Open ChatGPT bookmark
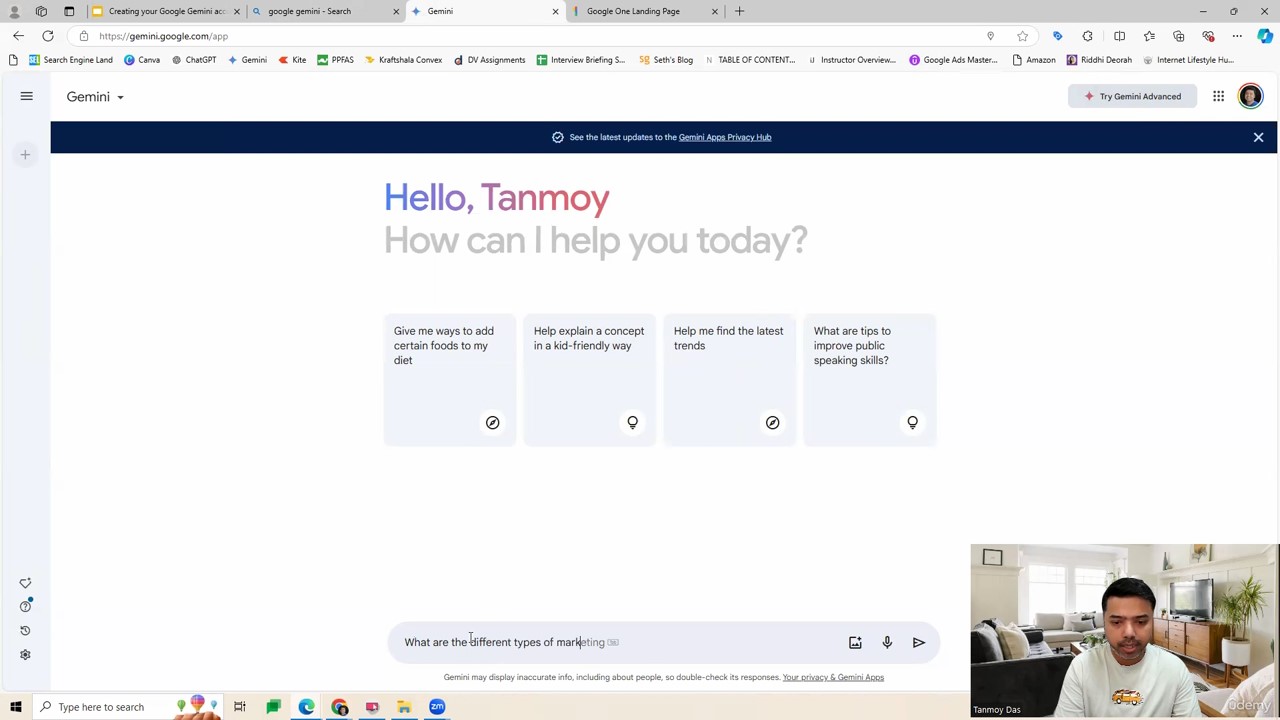This screenshot has height=720, width=1280. 194,60
